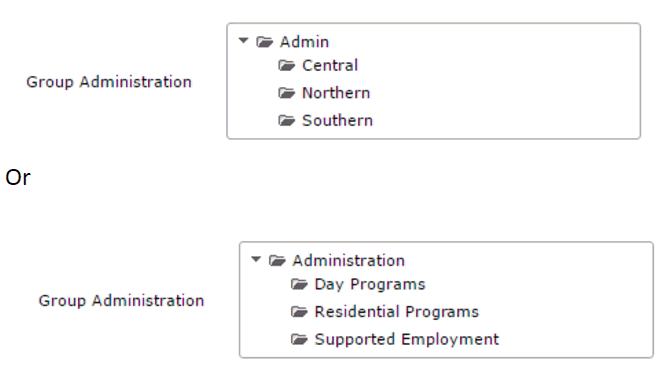Select the Northern group
Viewport: 669px width, 376px height.
(x=336, y=93)
